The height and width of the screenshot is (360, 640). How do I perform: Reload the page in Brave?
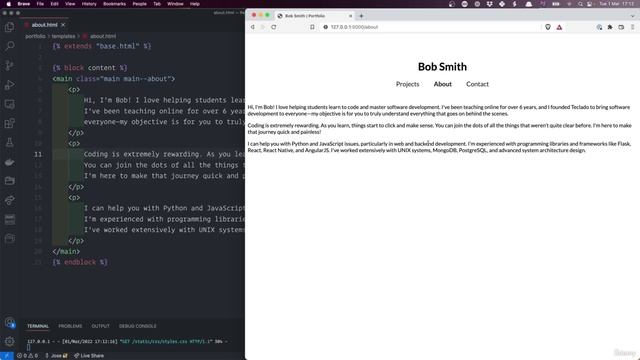(x=273, y=27)
